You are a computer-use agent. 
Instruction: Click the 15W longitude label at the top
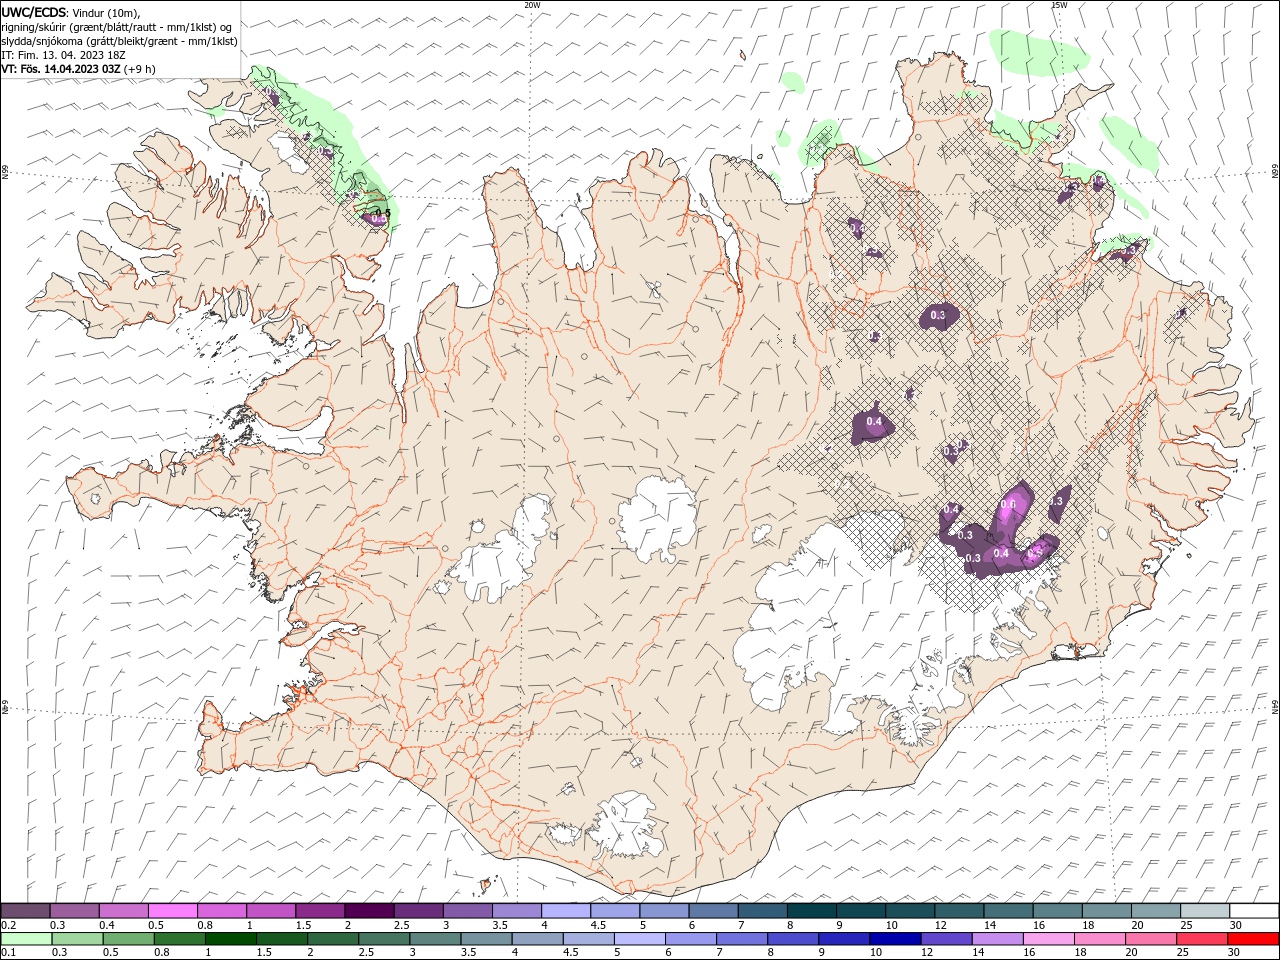[x=1058, y=5]
